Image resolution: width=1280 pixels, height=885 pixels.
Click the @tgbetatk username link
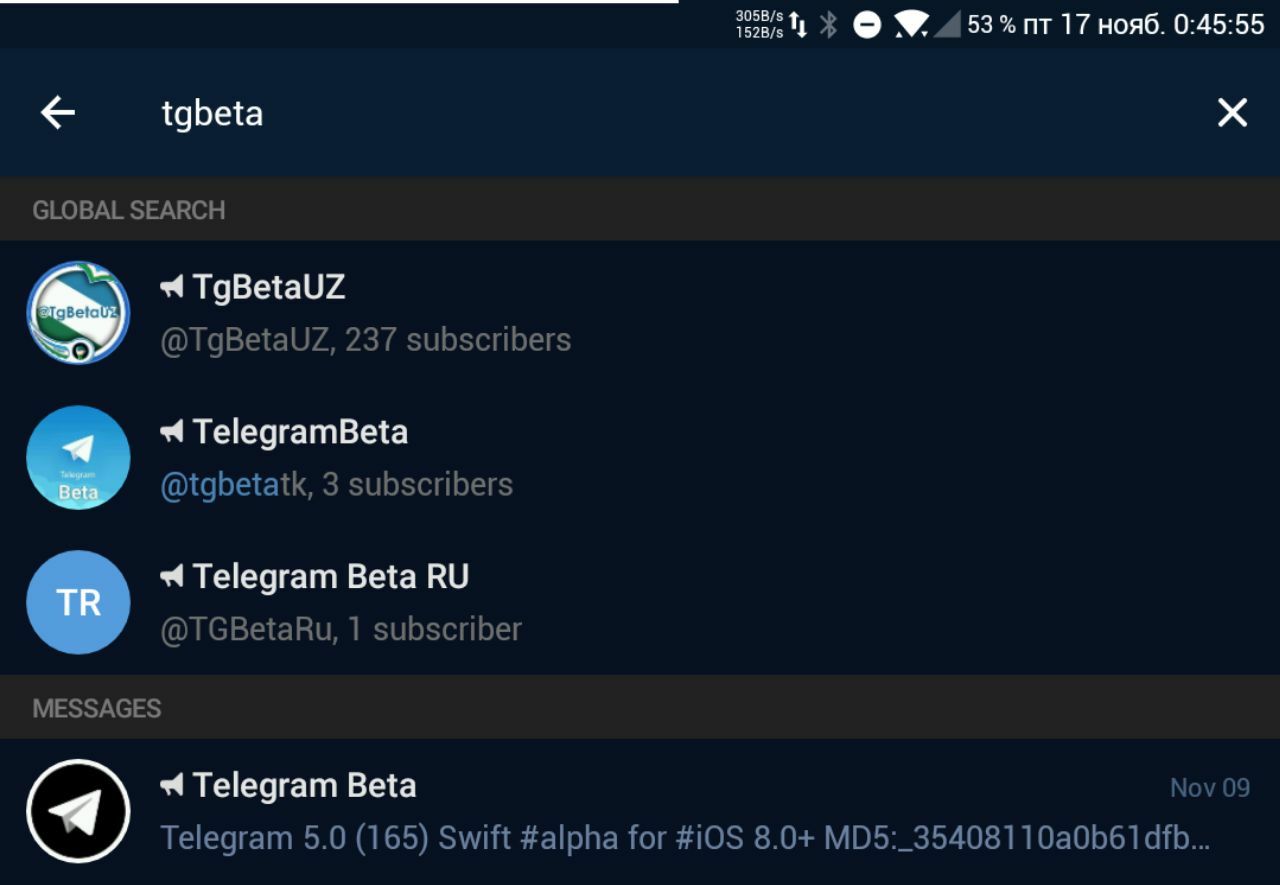(x=234, y=485)
